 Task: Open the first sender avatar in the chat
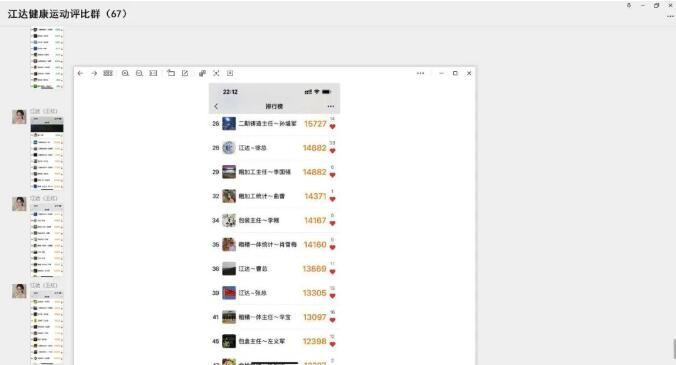pyautogui.click(x=19, y=117)
